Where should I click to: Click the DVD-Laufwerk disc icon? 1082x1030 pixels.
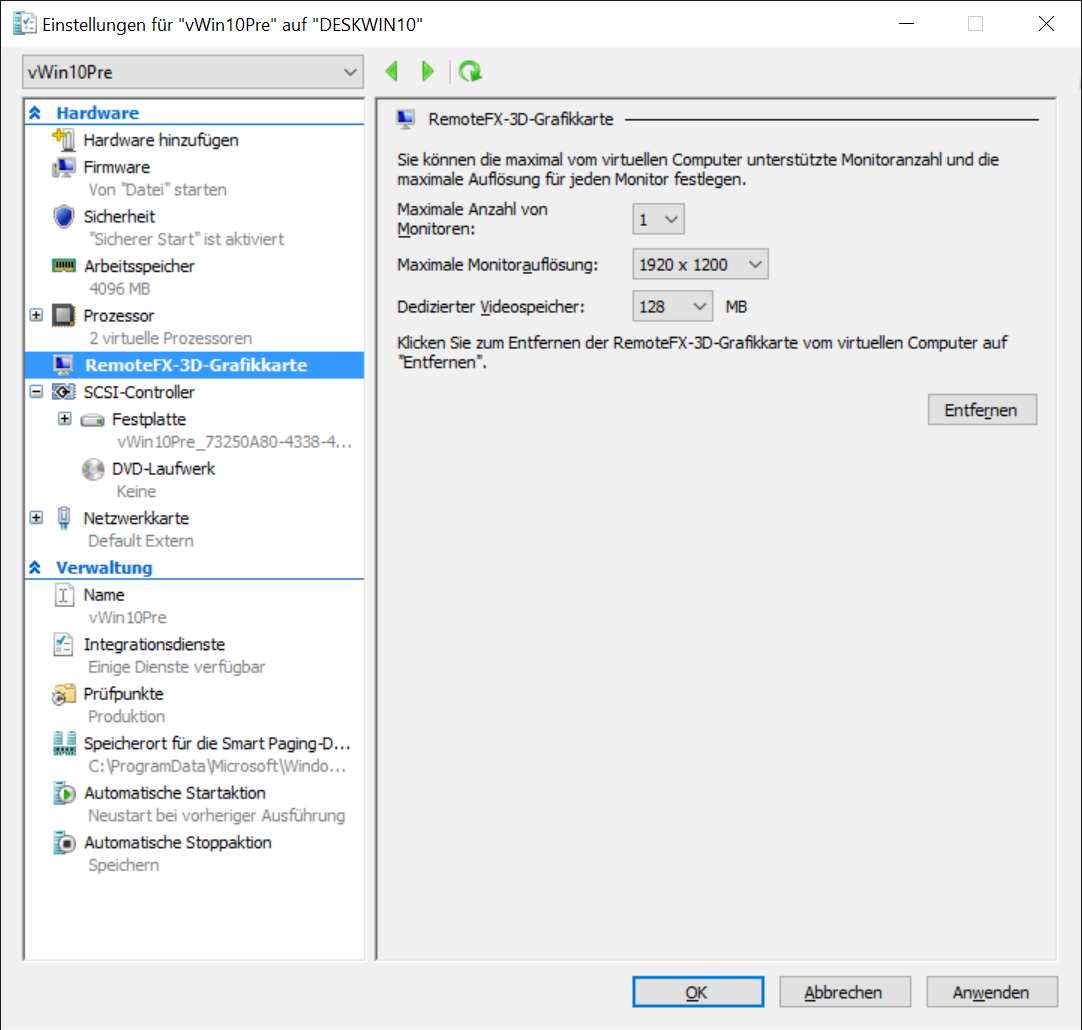point(92,469)
